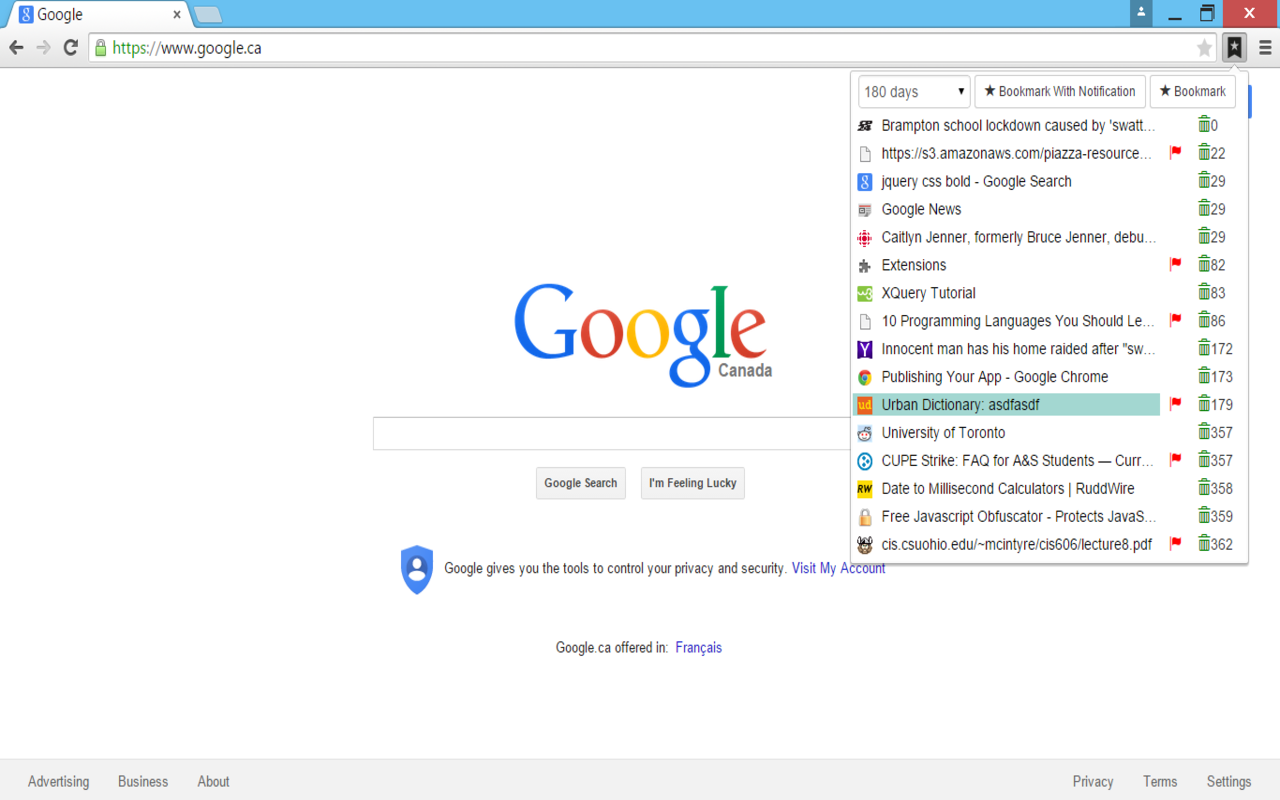
Task: Click the red flag on 10 Programming Languages
Action: tap(1176, 321)
